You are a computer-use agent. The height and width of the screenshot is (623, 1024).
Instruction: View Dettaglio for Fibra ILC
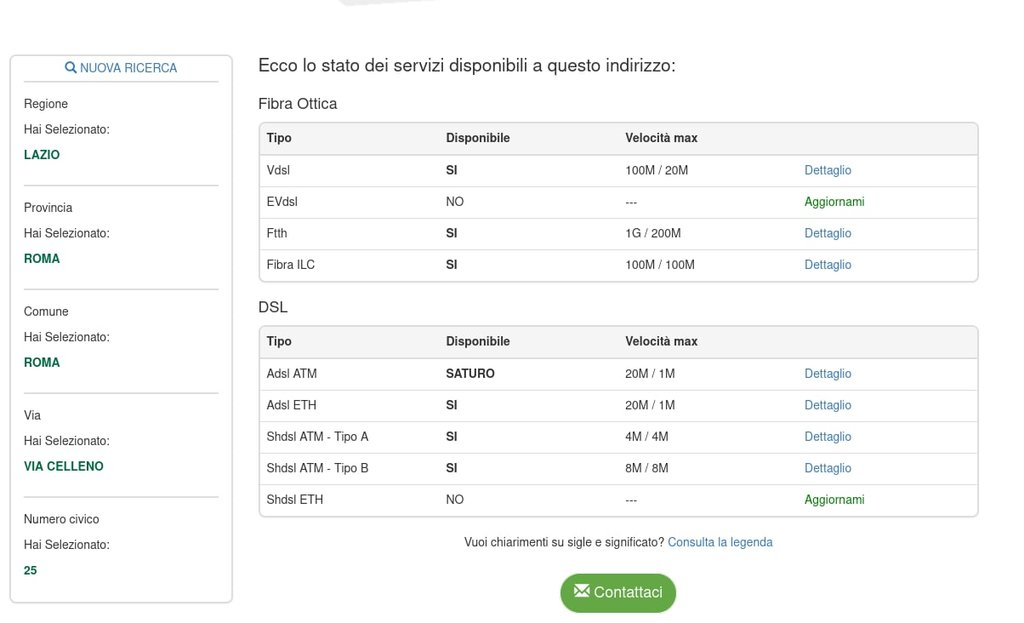827,265
